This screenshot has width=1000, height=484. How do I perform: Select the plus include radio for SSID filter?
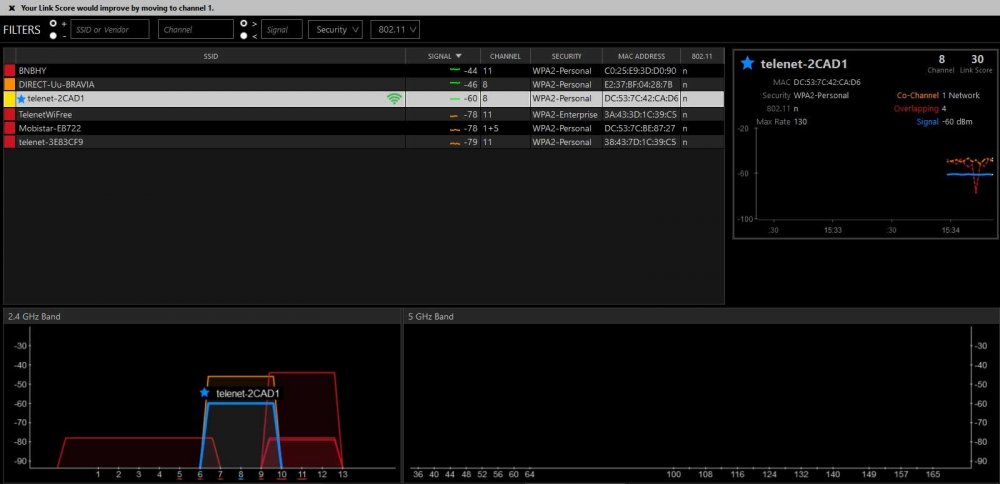pyautogui.click(x=53, y=23)
